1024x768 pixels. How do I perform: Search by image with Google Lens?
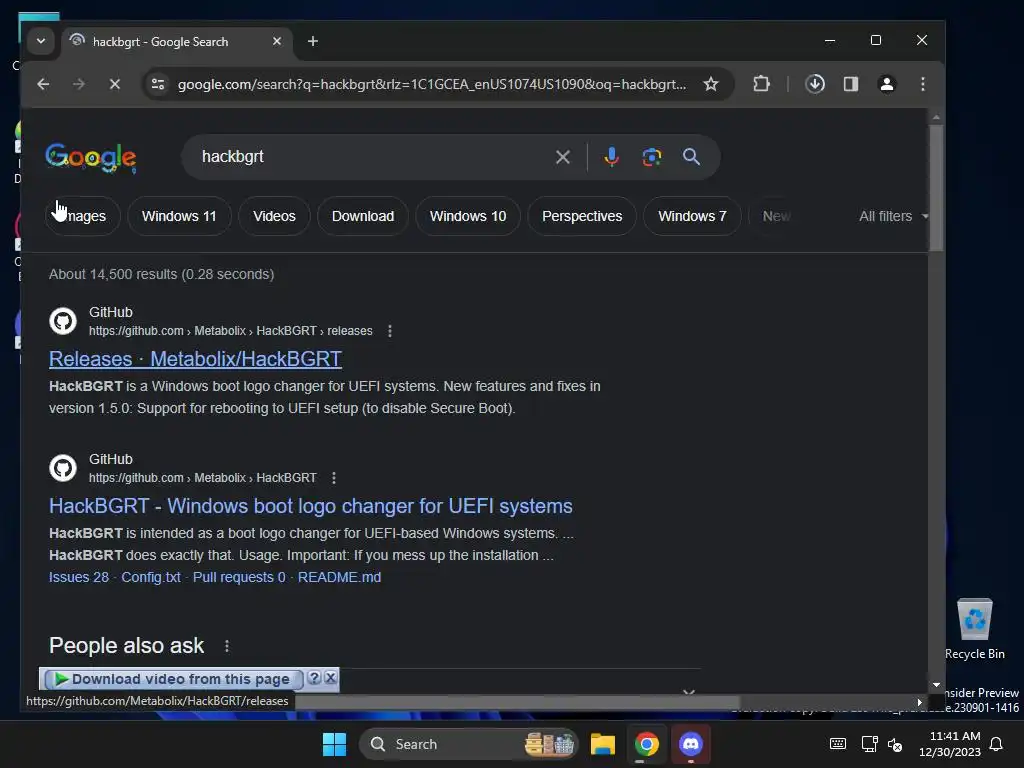[652, 157]
